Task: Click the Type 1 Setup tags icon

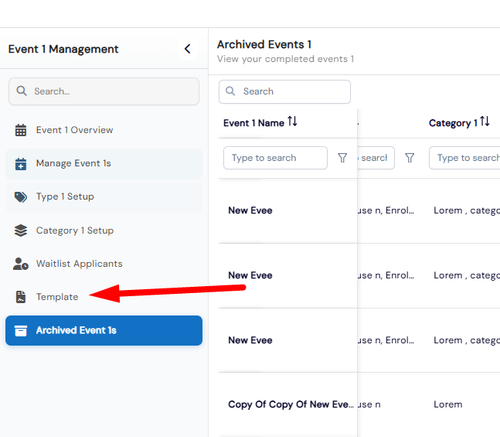Action: 21,197
